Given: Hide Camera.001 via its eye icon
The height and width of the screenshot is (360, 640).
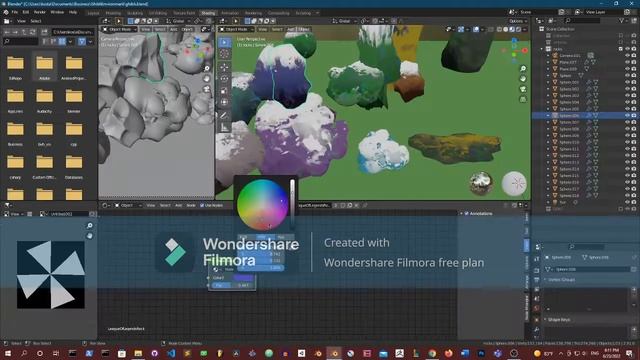Looking at the screenshot, I should [x=627, y=56].
